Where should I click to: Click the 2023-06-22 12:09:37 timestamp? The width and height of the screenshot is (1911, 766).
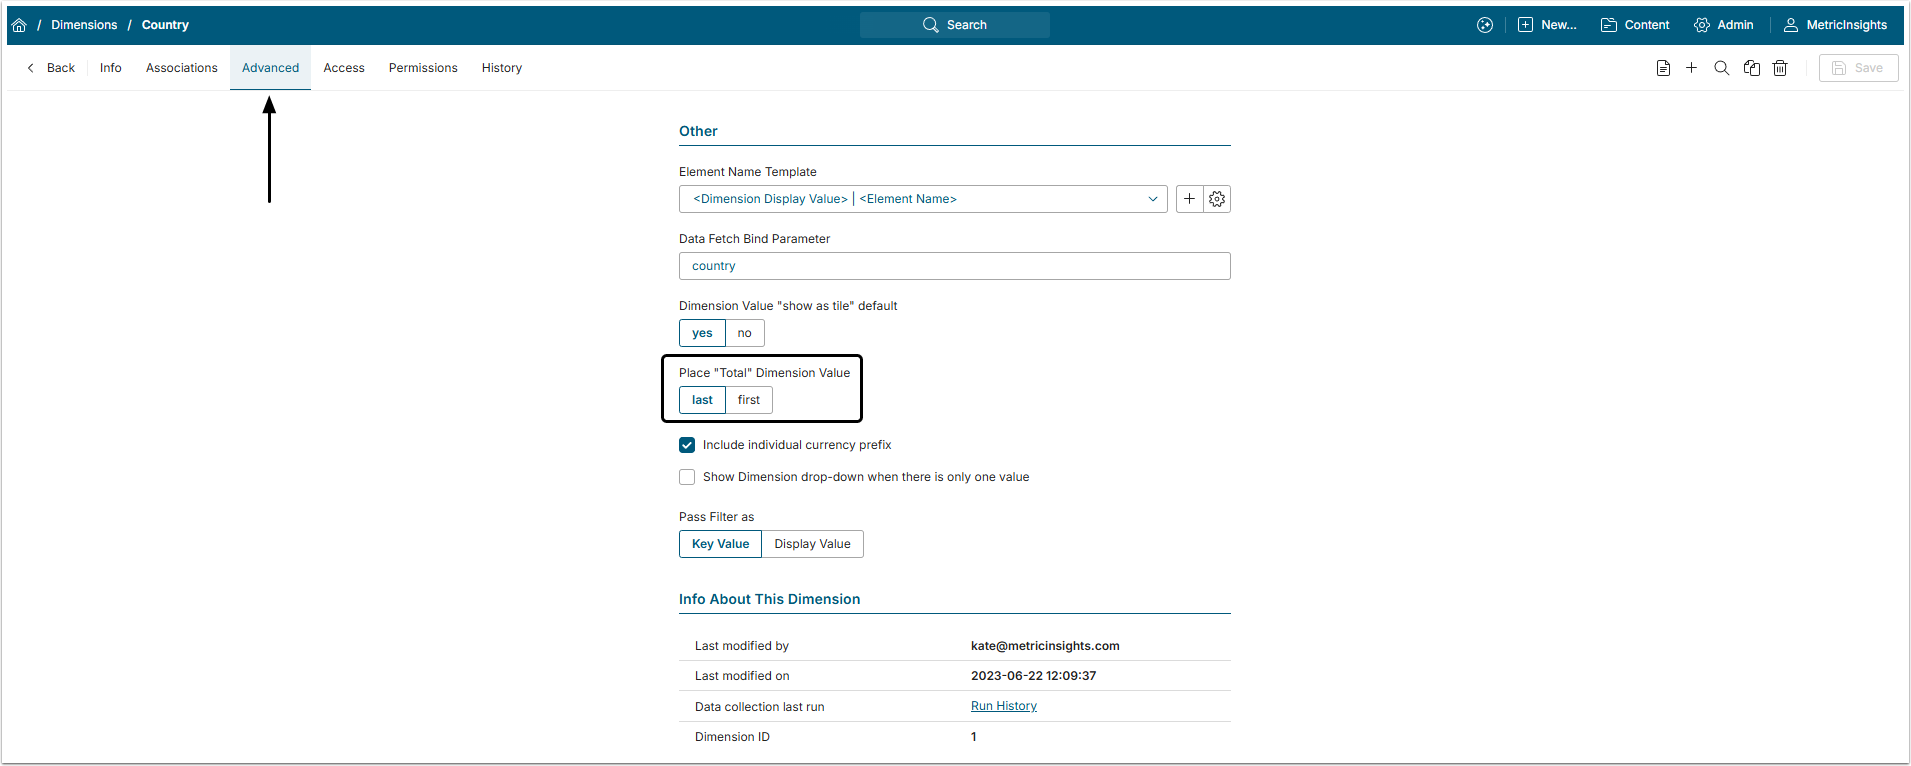pyautogui.click(x=1033, y=676)
